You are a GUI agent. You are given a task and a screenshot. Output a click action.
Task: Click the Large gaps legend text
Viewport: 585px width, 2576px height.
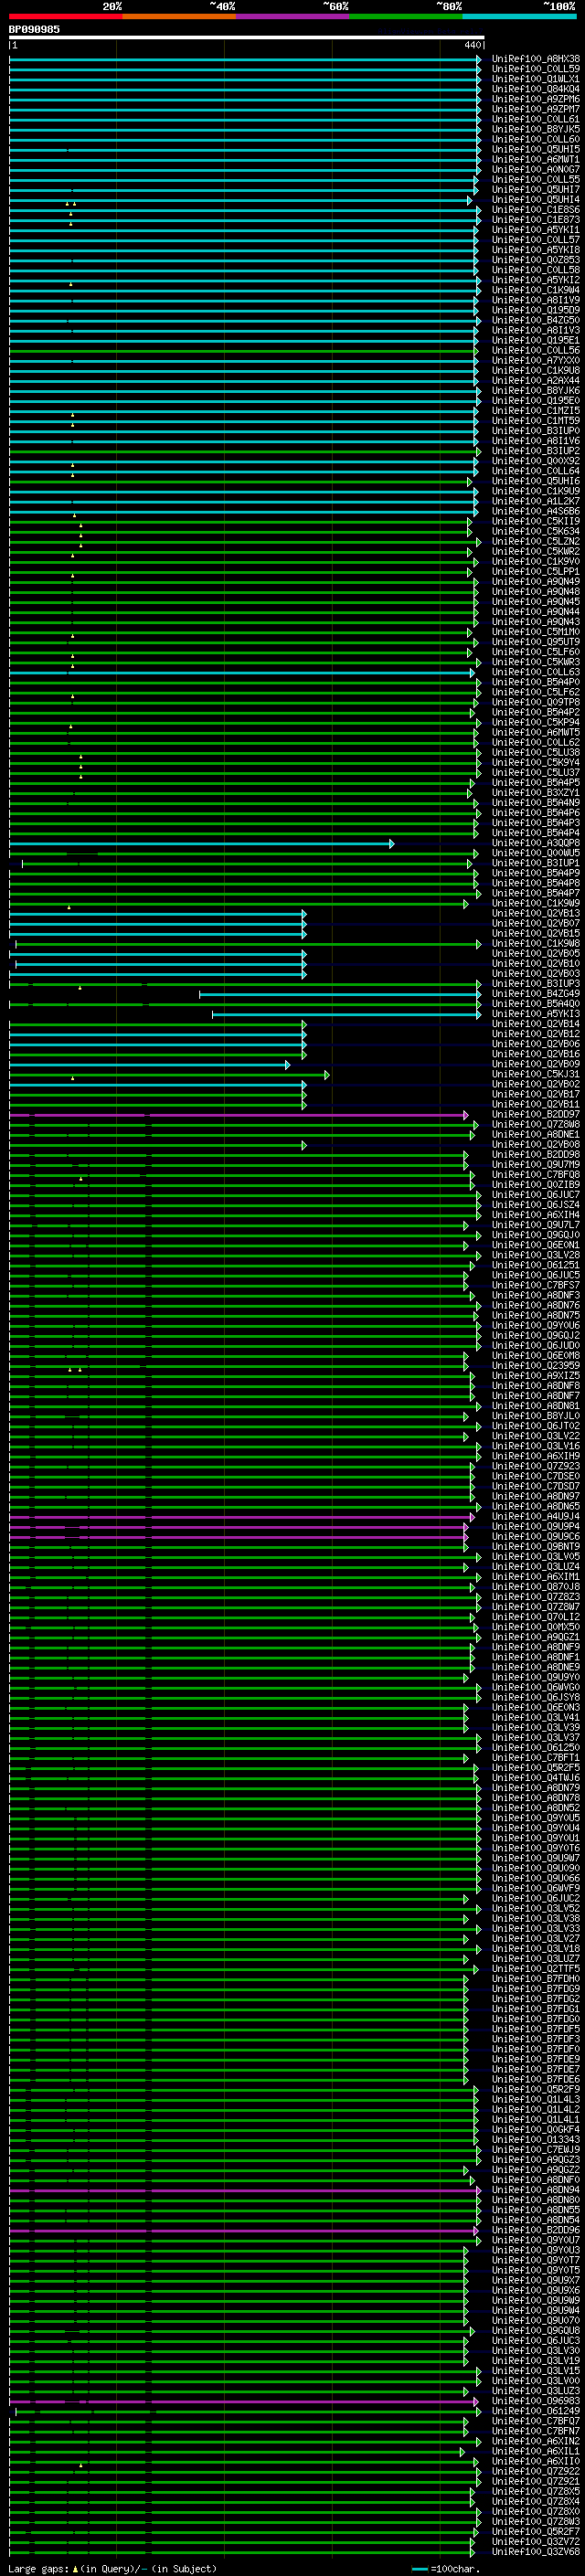pos(112,2569)
